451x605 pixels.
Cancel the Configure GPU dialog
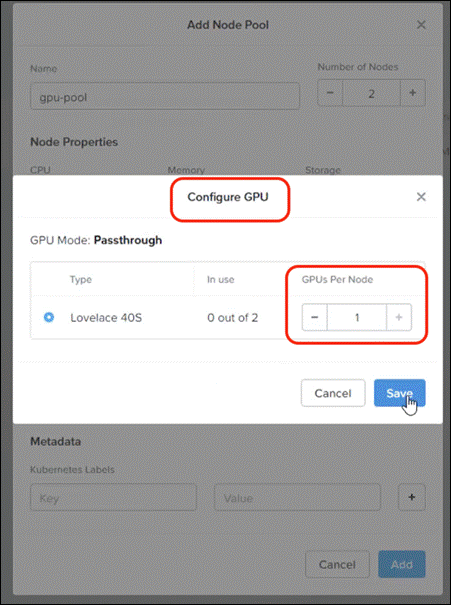[333, 393]
